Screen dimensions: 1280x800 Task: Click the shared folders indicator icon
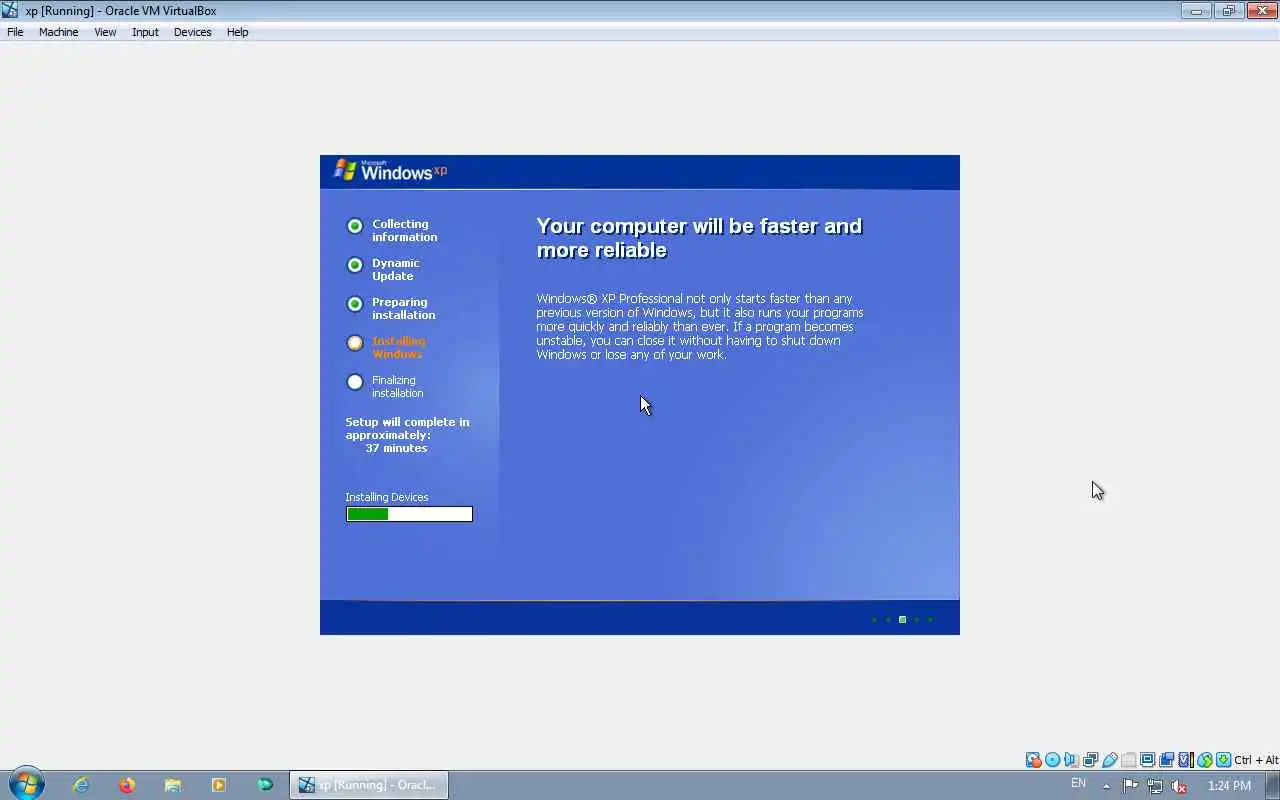(1129, 760)
